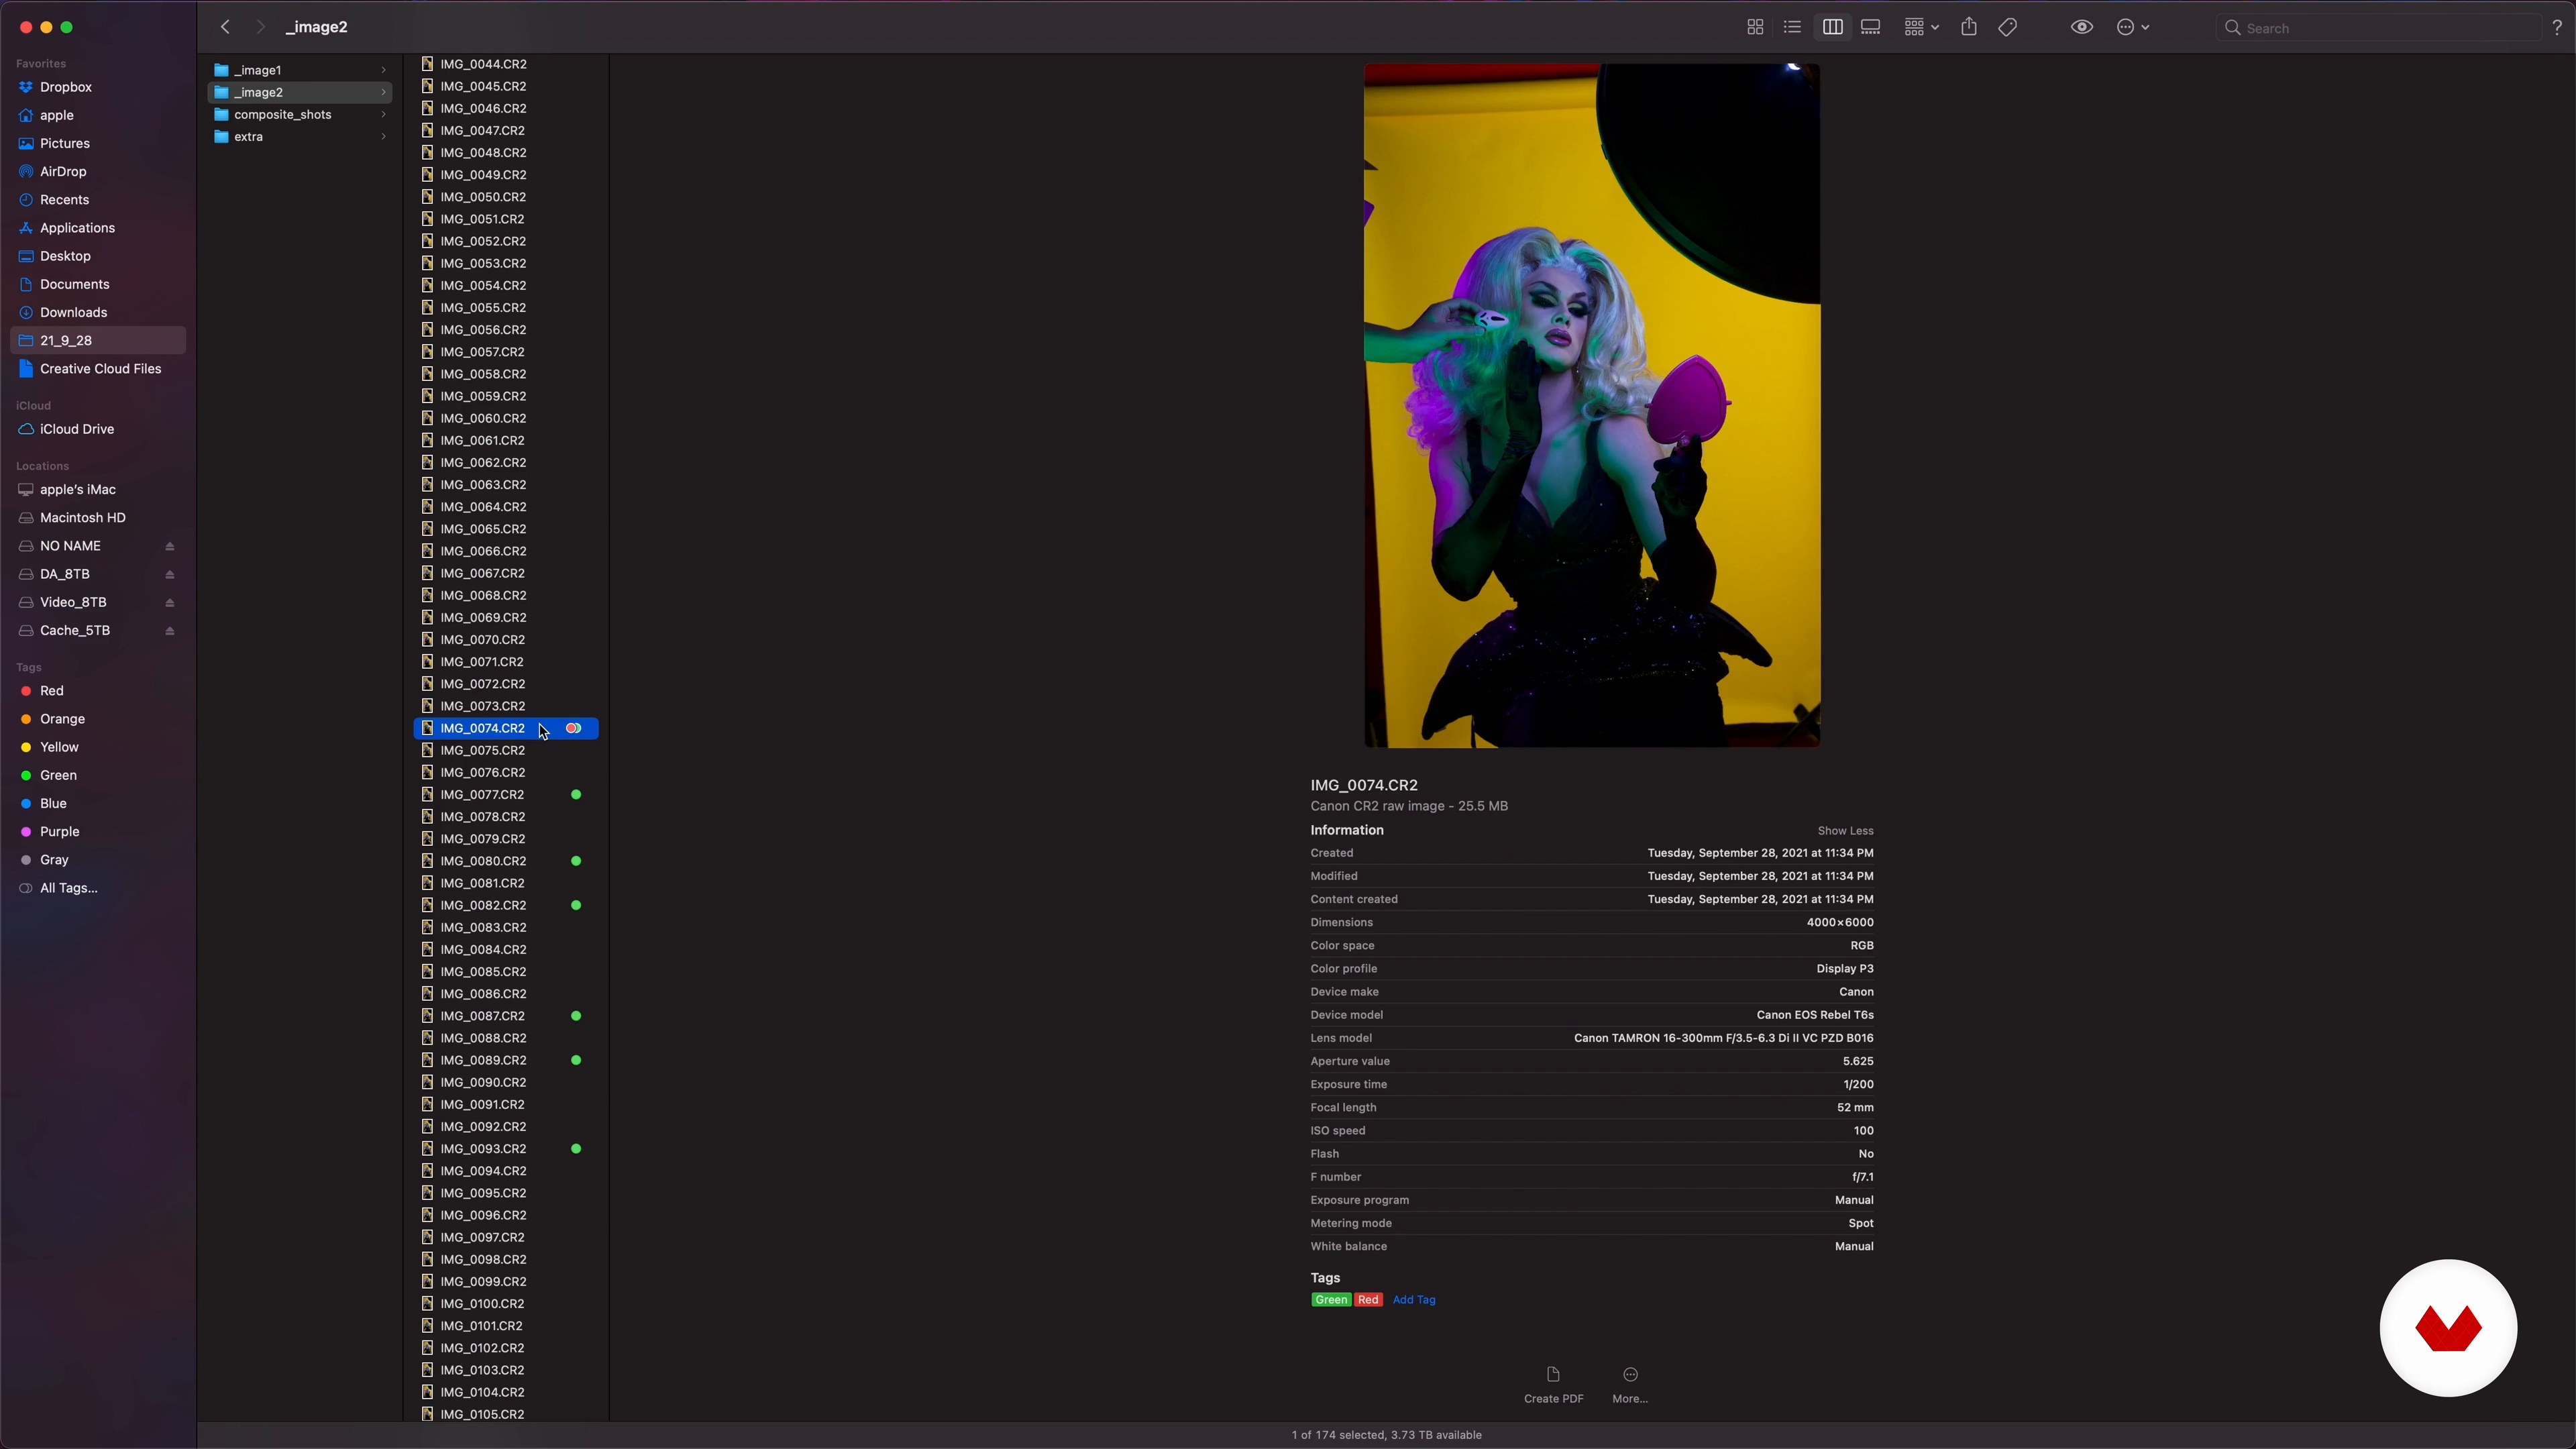
Task: Open the Downloads sidebar item
Action: (73, 312)
